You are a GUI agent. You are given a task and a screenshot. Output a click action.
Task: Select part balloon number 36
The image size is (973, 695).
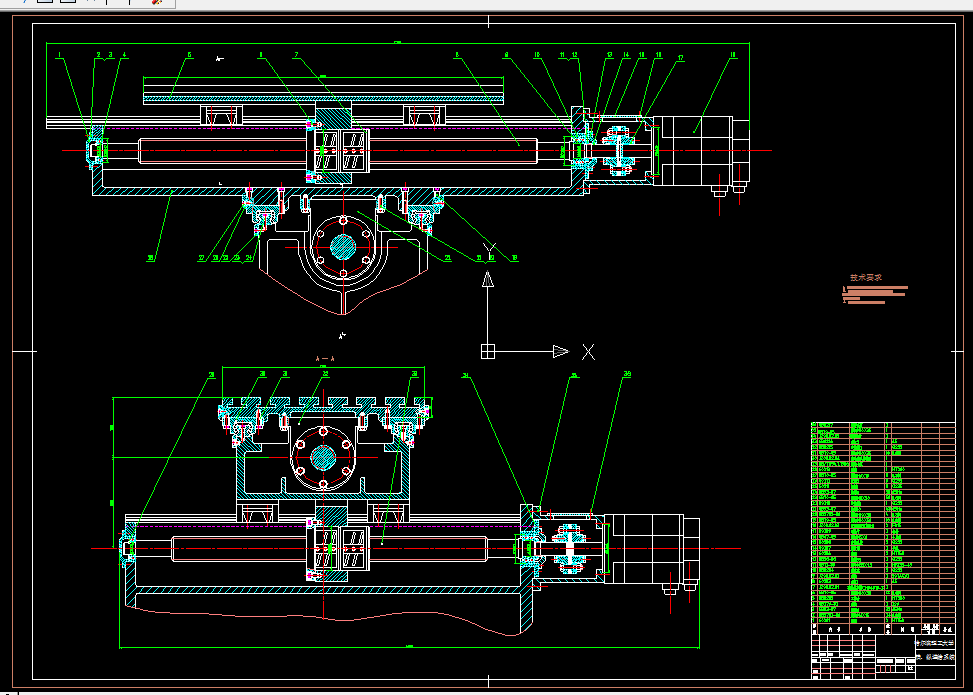click(627, 374)
